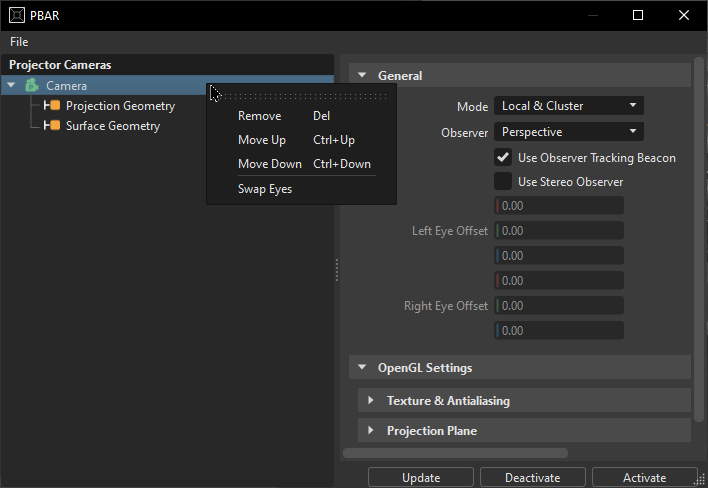
Task: Click the Right Eye Offset third value field
Action: [x=559, y=330]
